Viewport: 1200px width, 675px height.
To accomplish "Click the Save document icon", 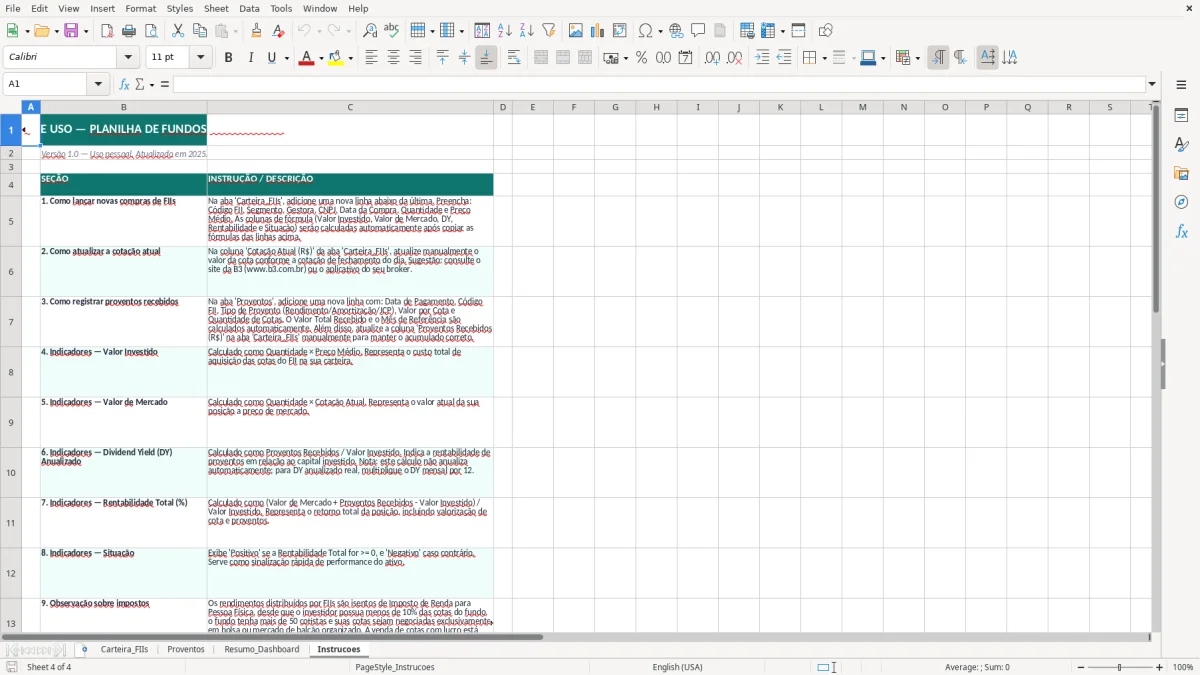I will pos(71,31).
